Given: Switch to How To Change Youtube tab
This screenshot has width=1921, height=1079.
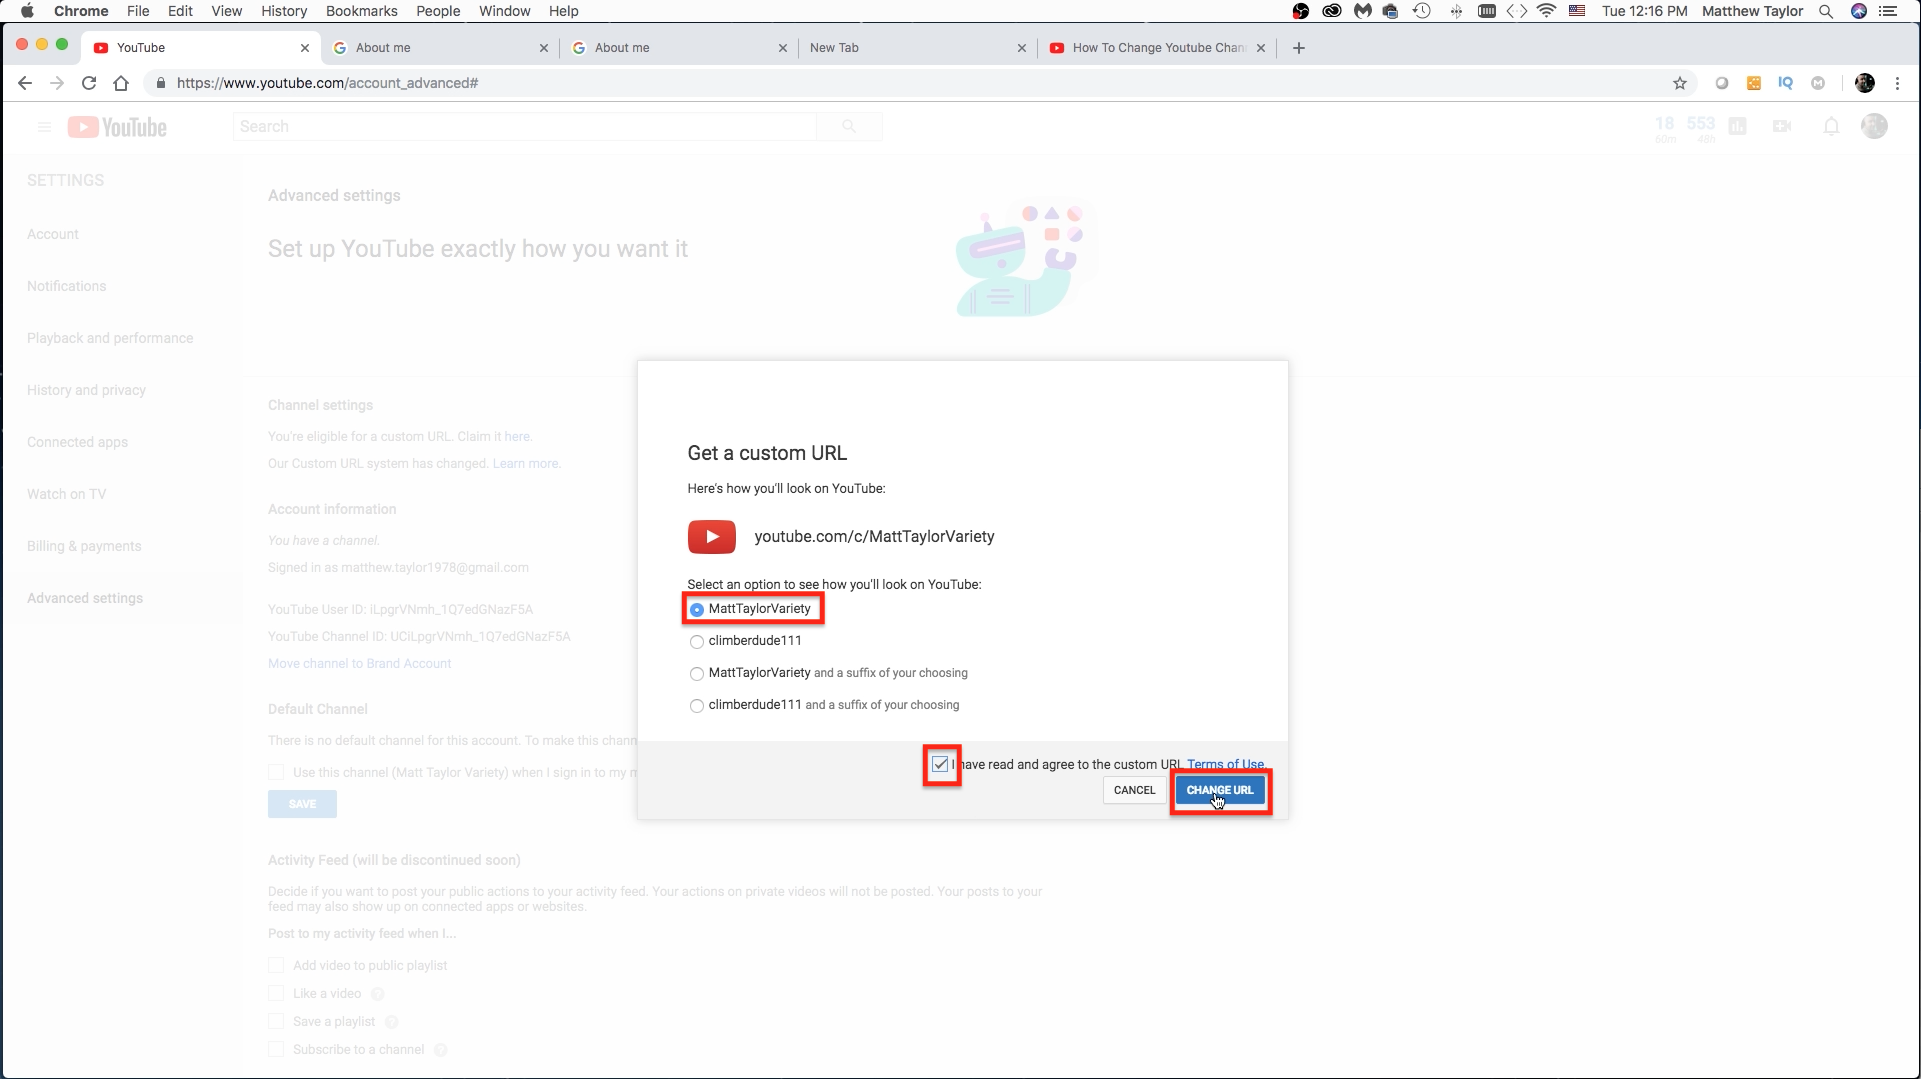Looking at the screenshot, I should point(1157,47).
